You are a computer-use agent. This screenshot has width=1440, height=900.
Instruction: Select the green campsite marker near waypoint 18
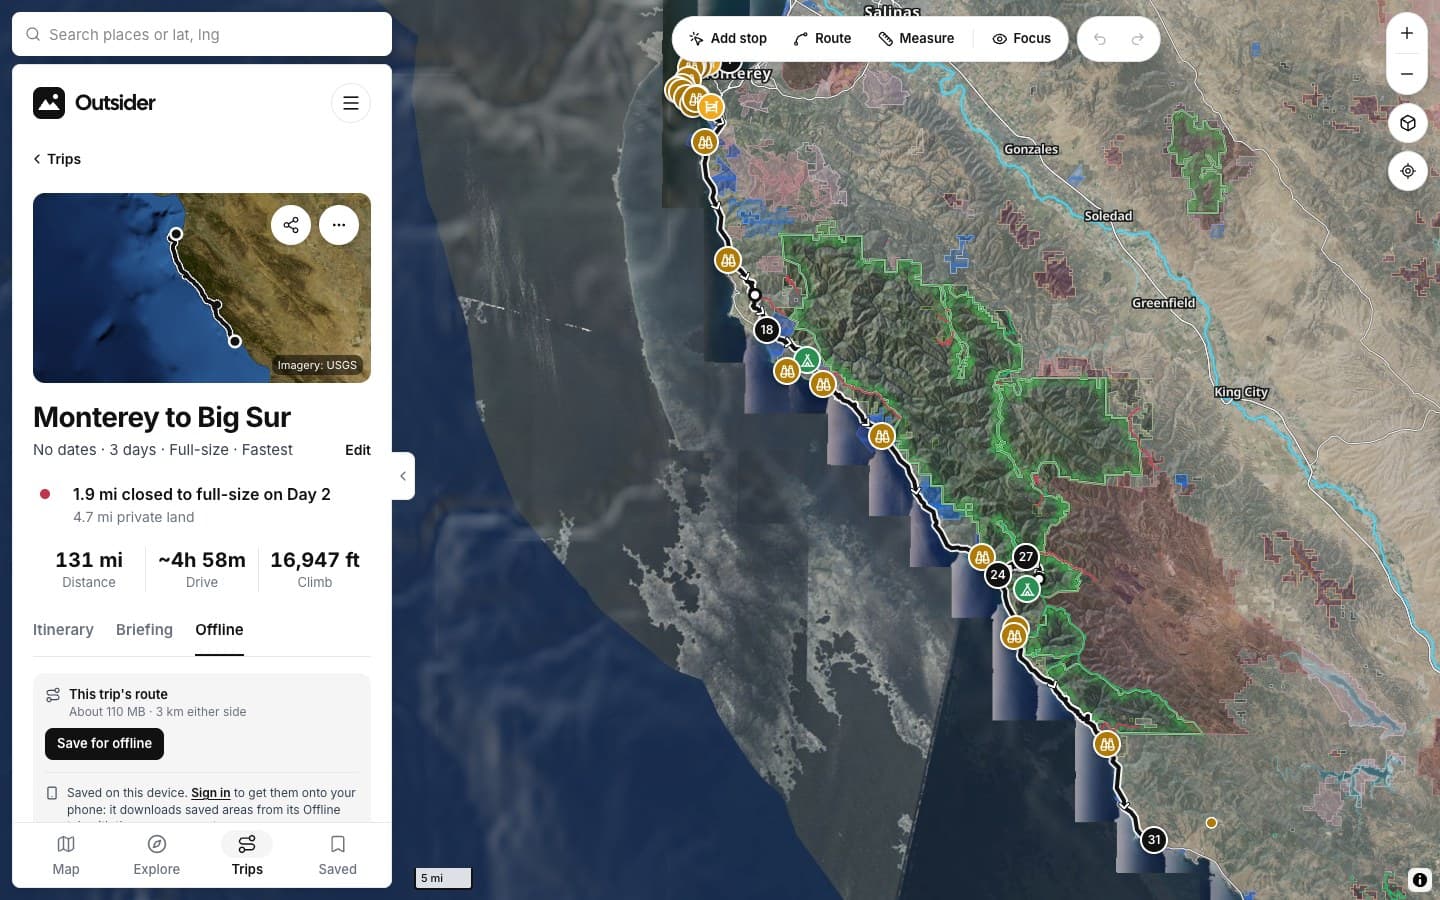pos(807,360)
